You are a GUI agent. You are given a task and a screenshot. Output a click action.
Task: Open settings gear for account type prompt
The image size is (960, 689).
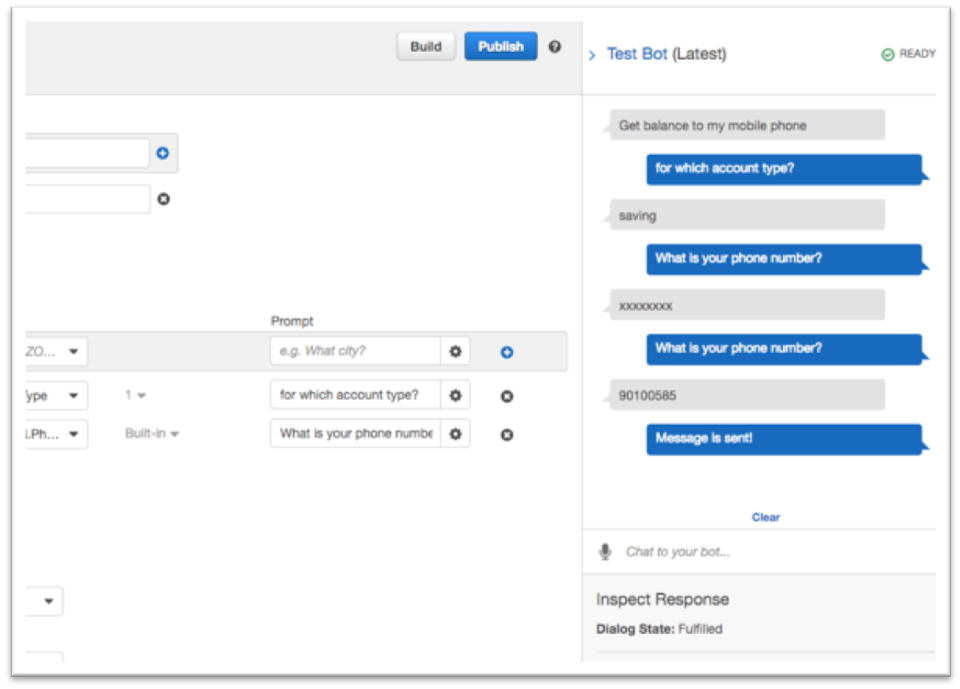[455, 396]
